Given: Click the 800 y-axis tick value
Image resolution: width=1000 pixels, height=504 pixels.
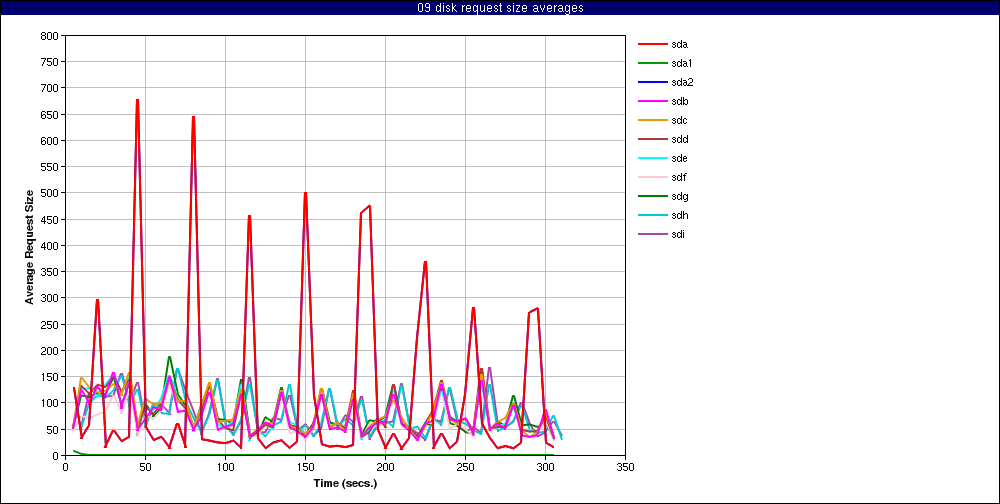Looking at the screenshot, I should point(51,36).
